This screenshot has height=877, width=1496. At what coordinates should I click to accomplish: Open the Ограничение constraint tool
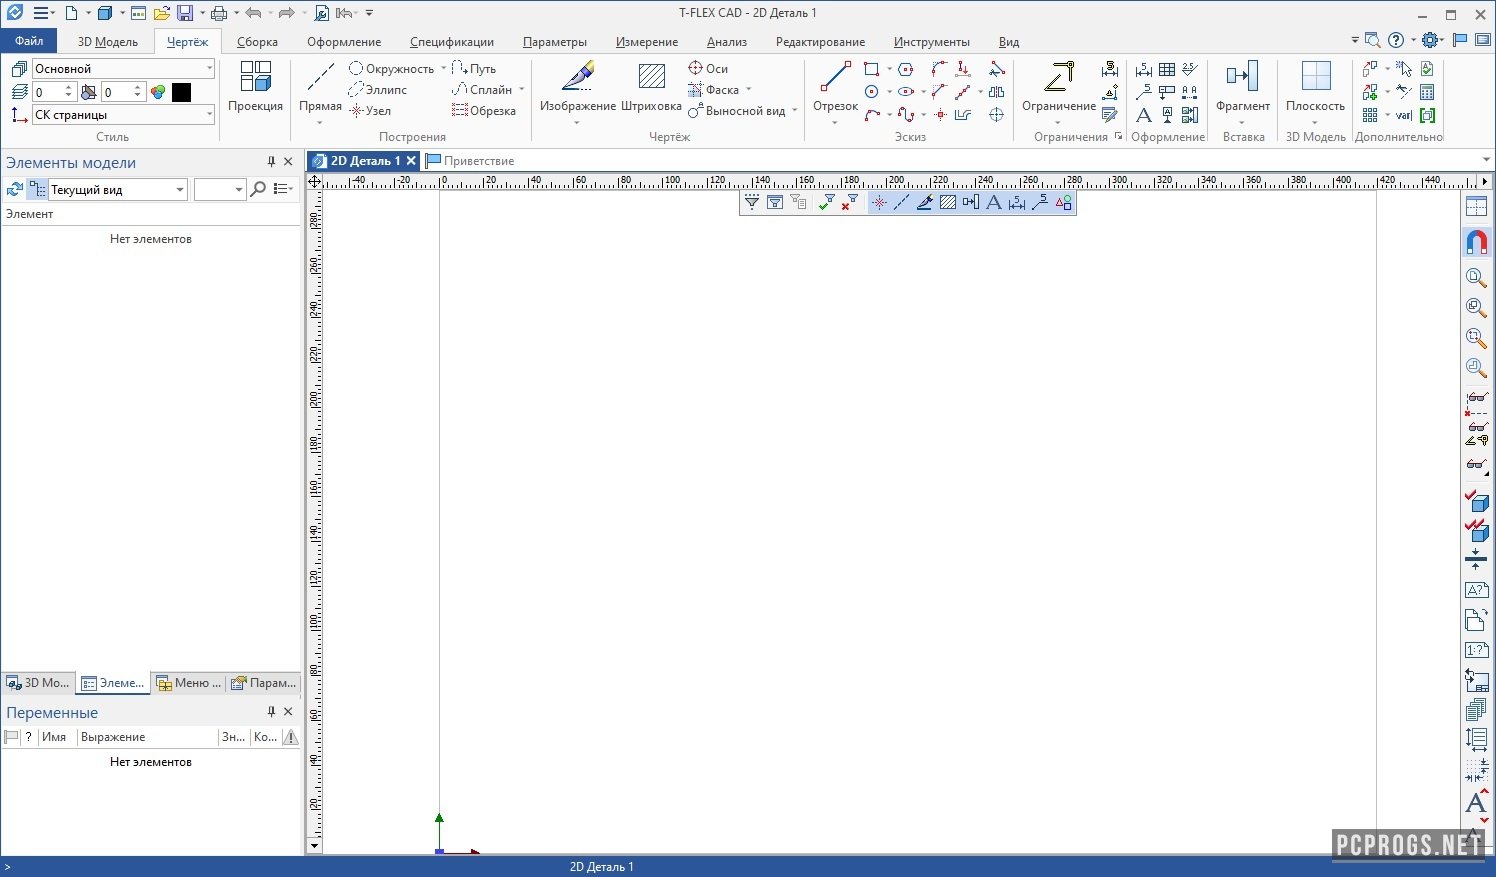[x=1059, y=86]
